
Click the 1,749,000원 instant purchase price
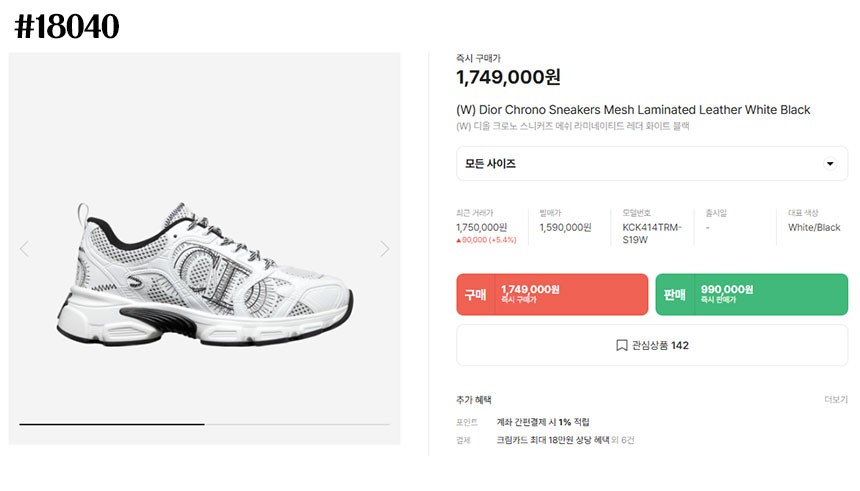pos(508,77)
